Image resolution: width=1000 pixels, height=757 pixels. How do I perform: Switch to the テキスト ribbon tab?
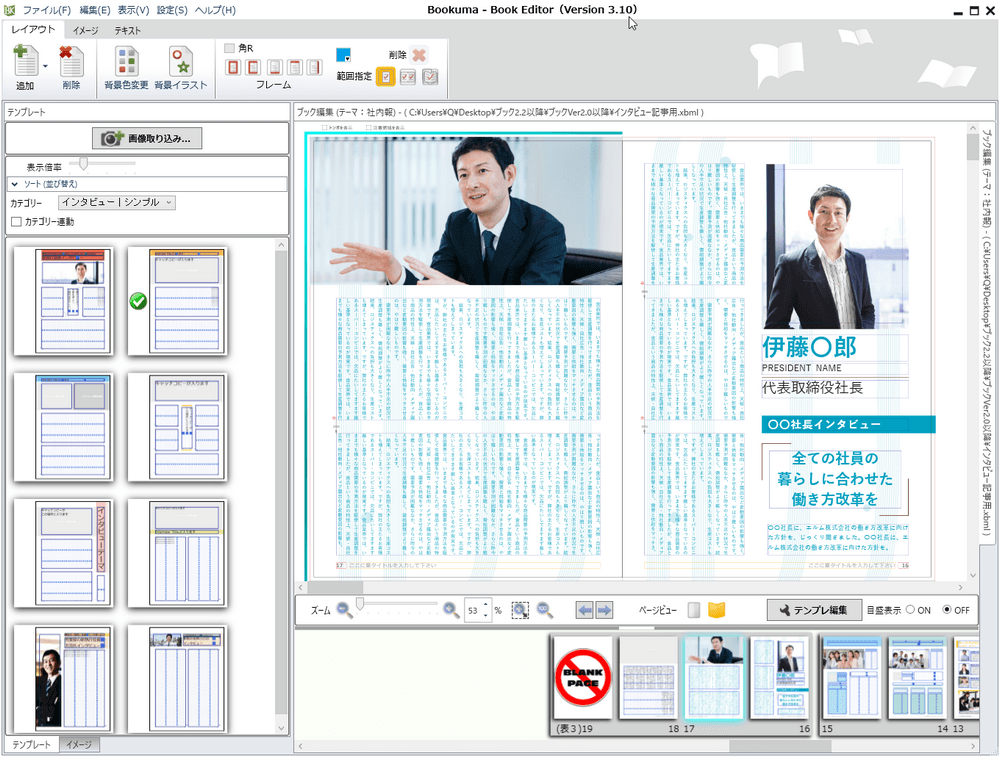pos(127,30)
